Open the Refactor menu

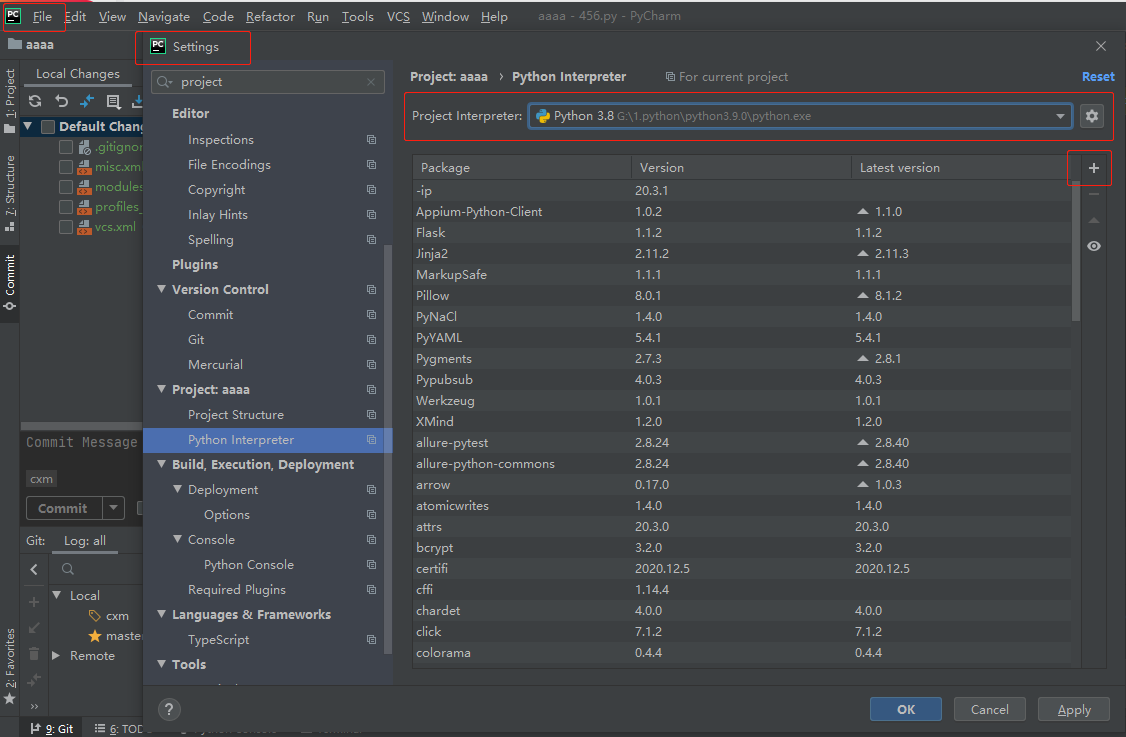270,17
